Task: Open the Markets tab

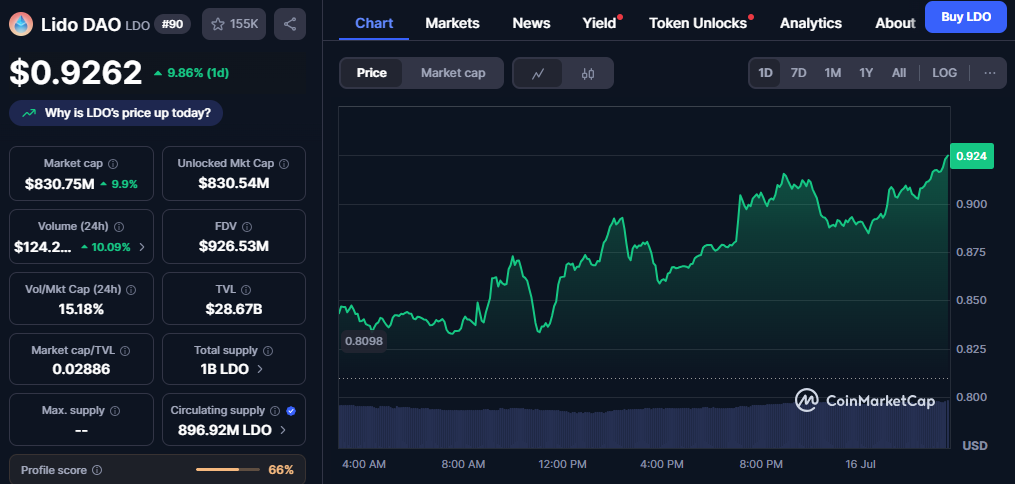Action: [x=452, y=23]
